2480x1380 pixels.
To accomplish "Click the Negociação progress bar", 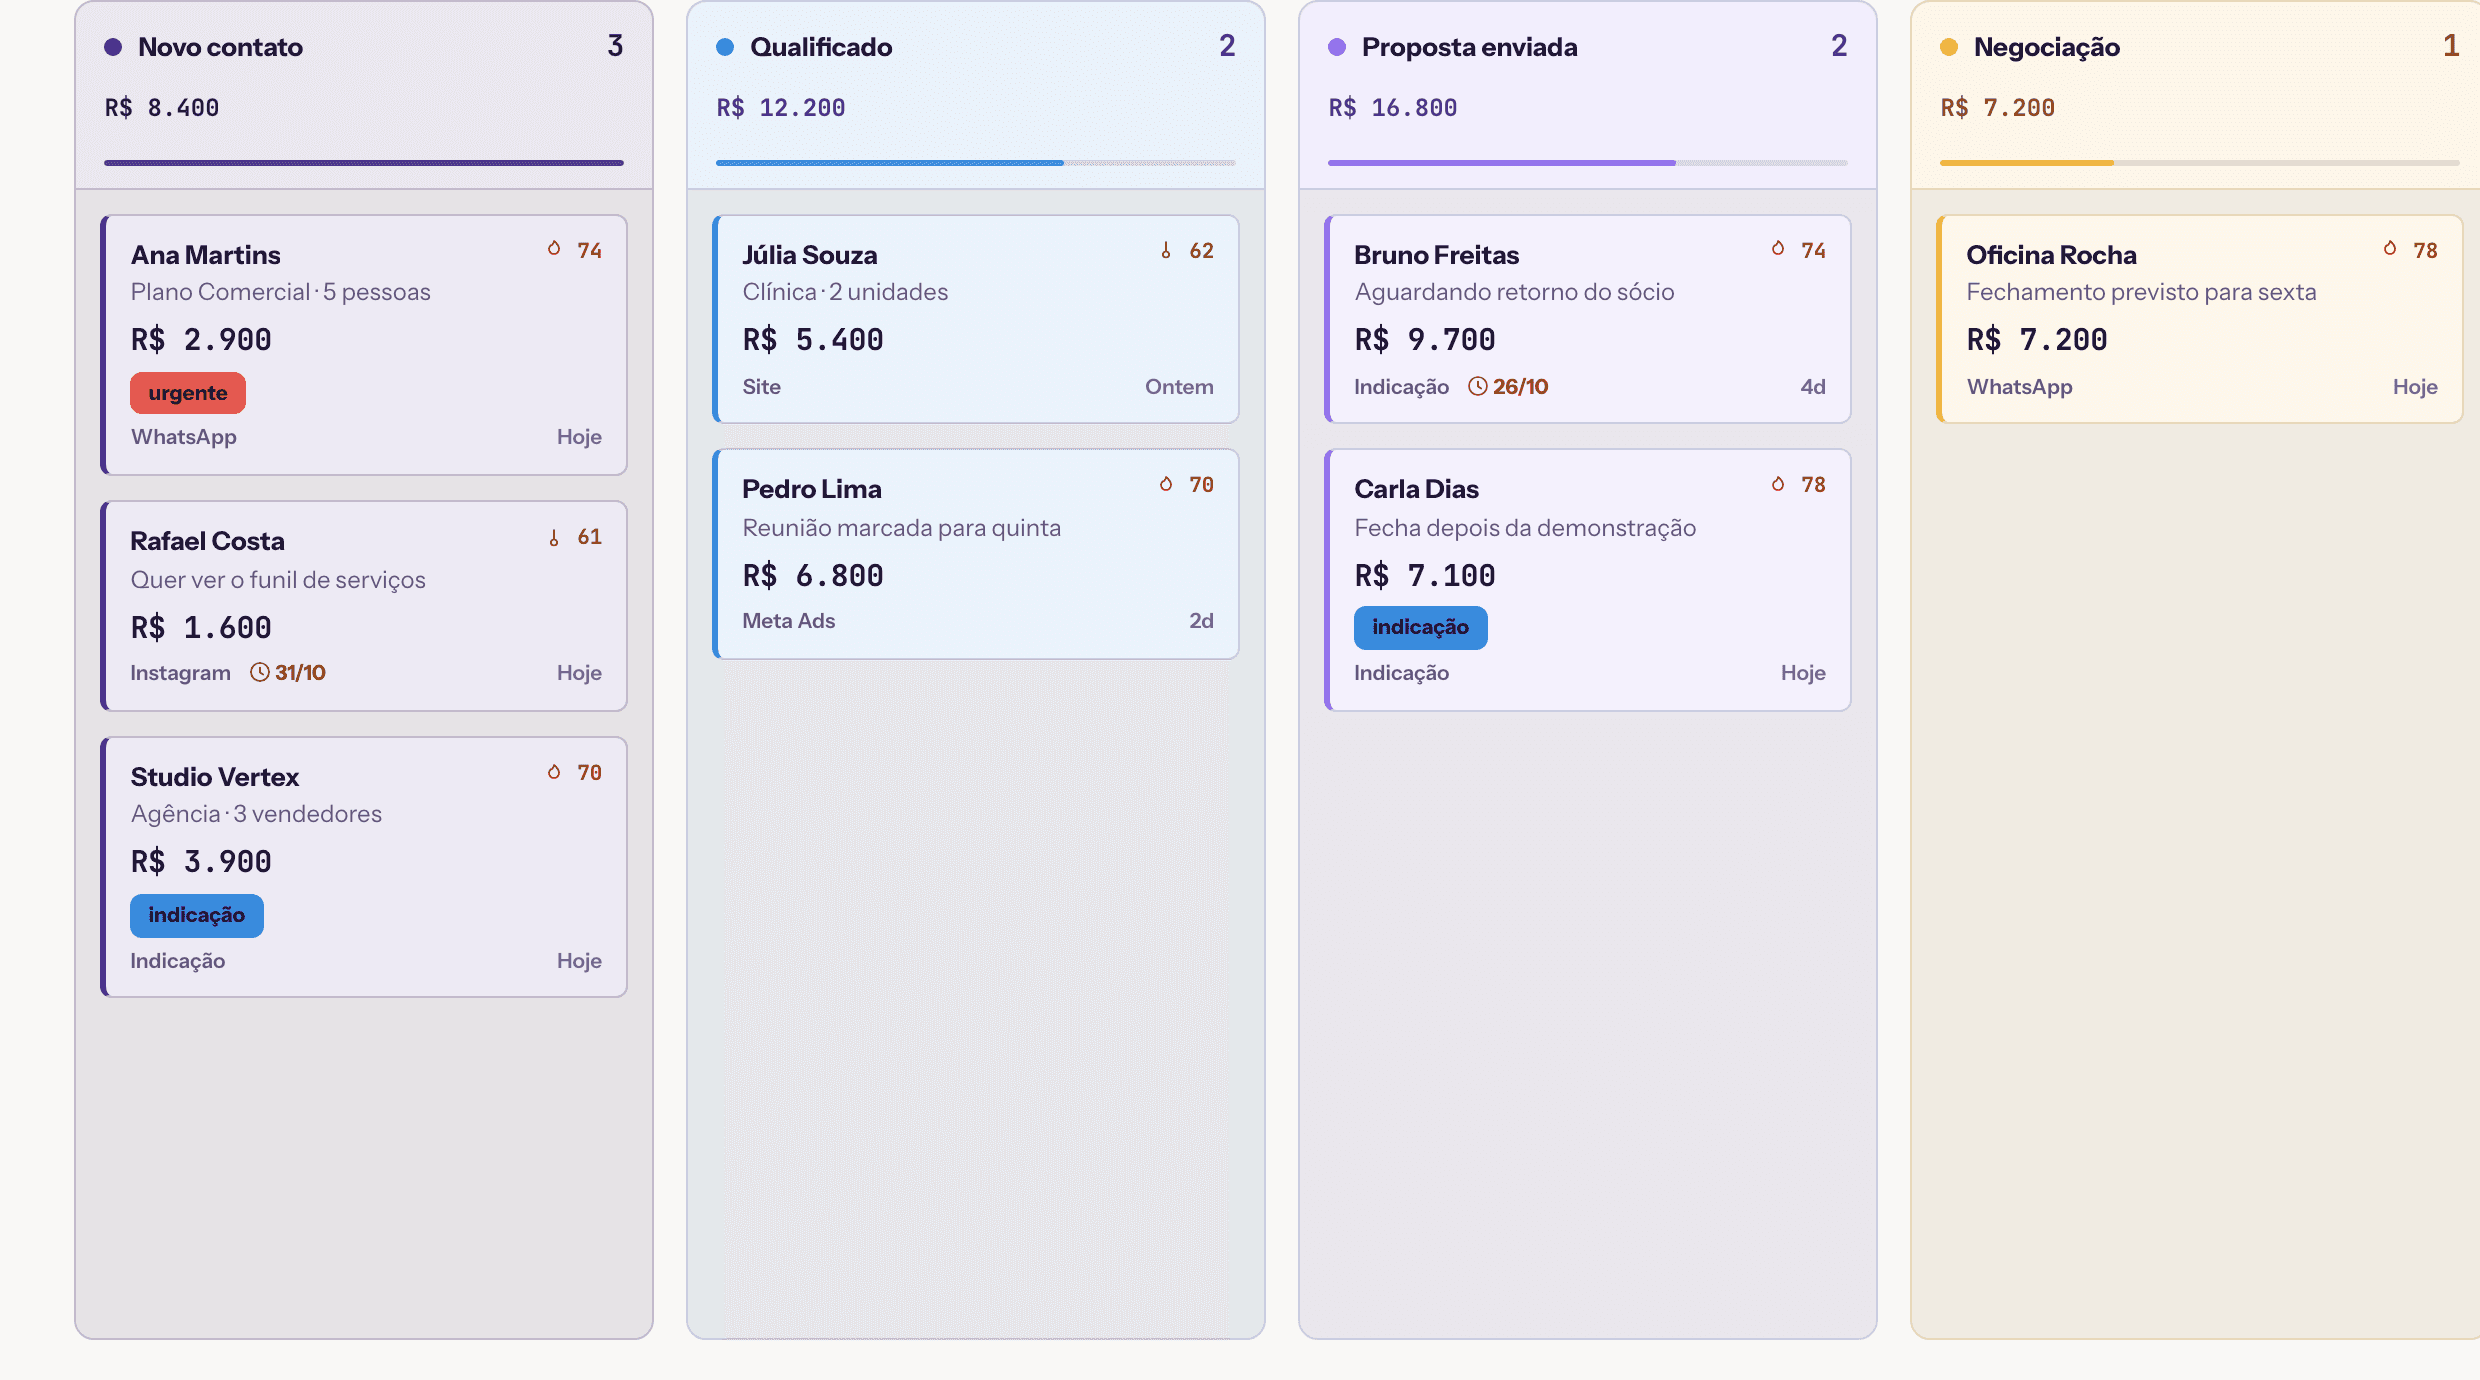I will [2200, 162].
